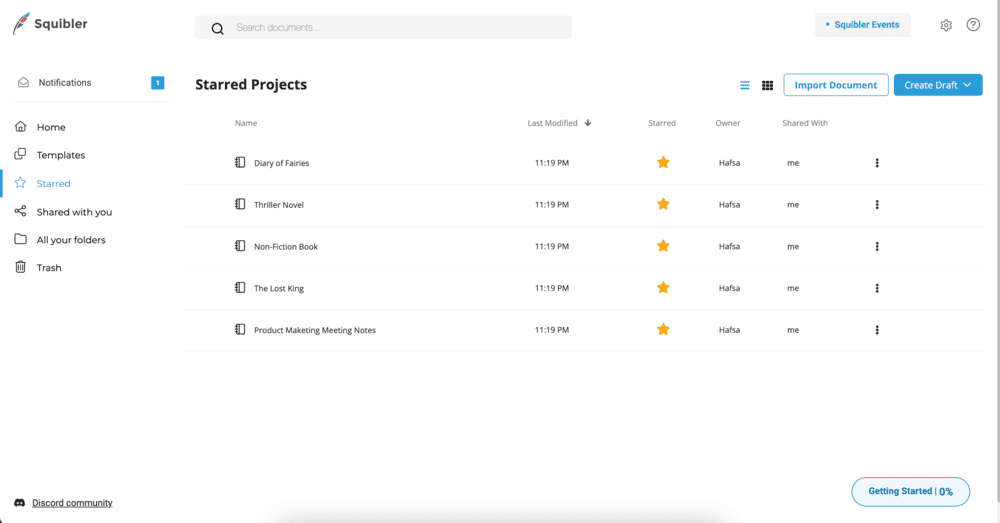Click the document icon for The Lost King
The width and height of the screenshot is (1000, 523).
click(240, 288)
